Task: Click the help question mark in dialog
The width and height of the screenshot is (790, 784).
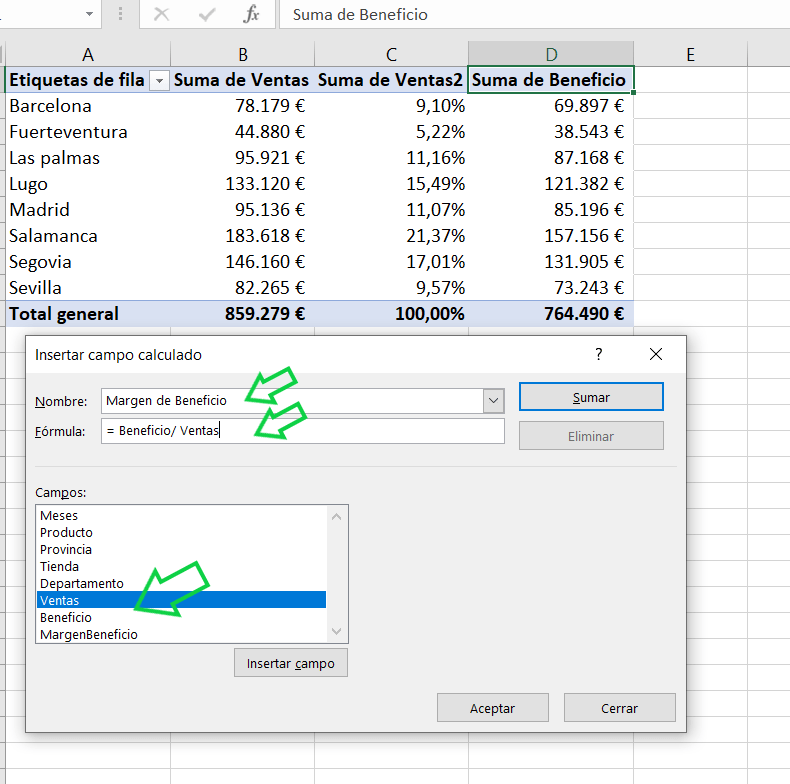Action: 599,354
